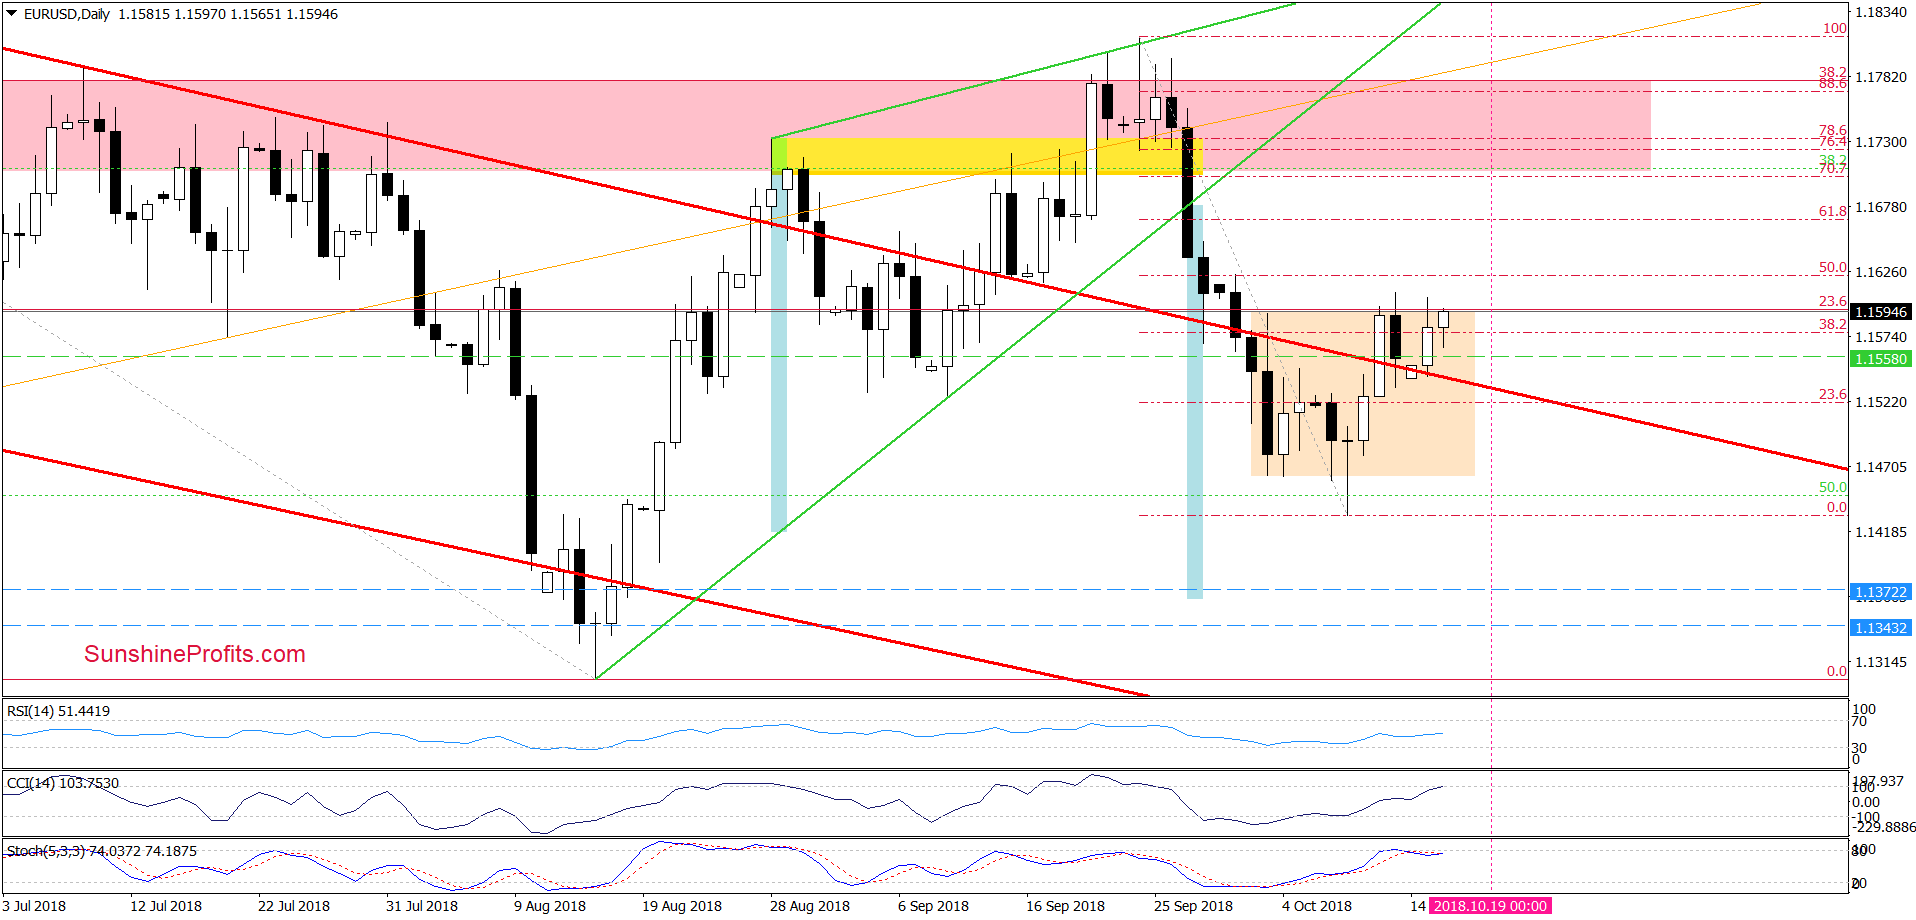
Task: Click the 4 Oct 2018 date label
Action: coord(1317,906)
